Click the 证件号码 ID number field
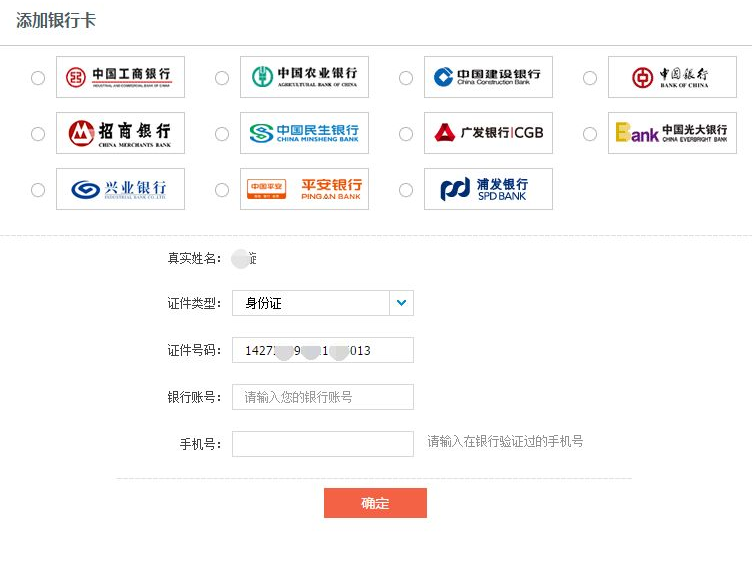This screenshot has height=569, width=752. coord(322,350)
